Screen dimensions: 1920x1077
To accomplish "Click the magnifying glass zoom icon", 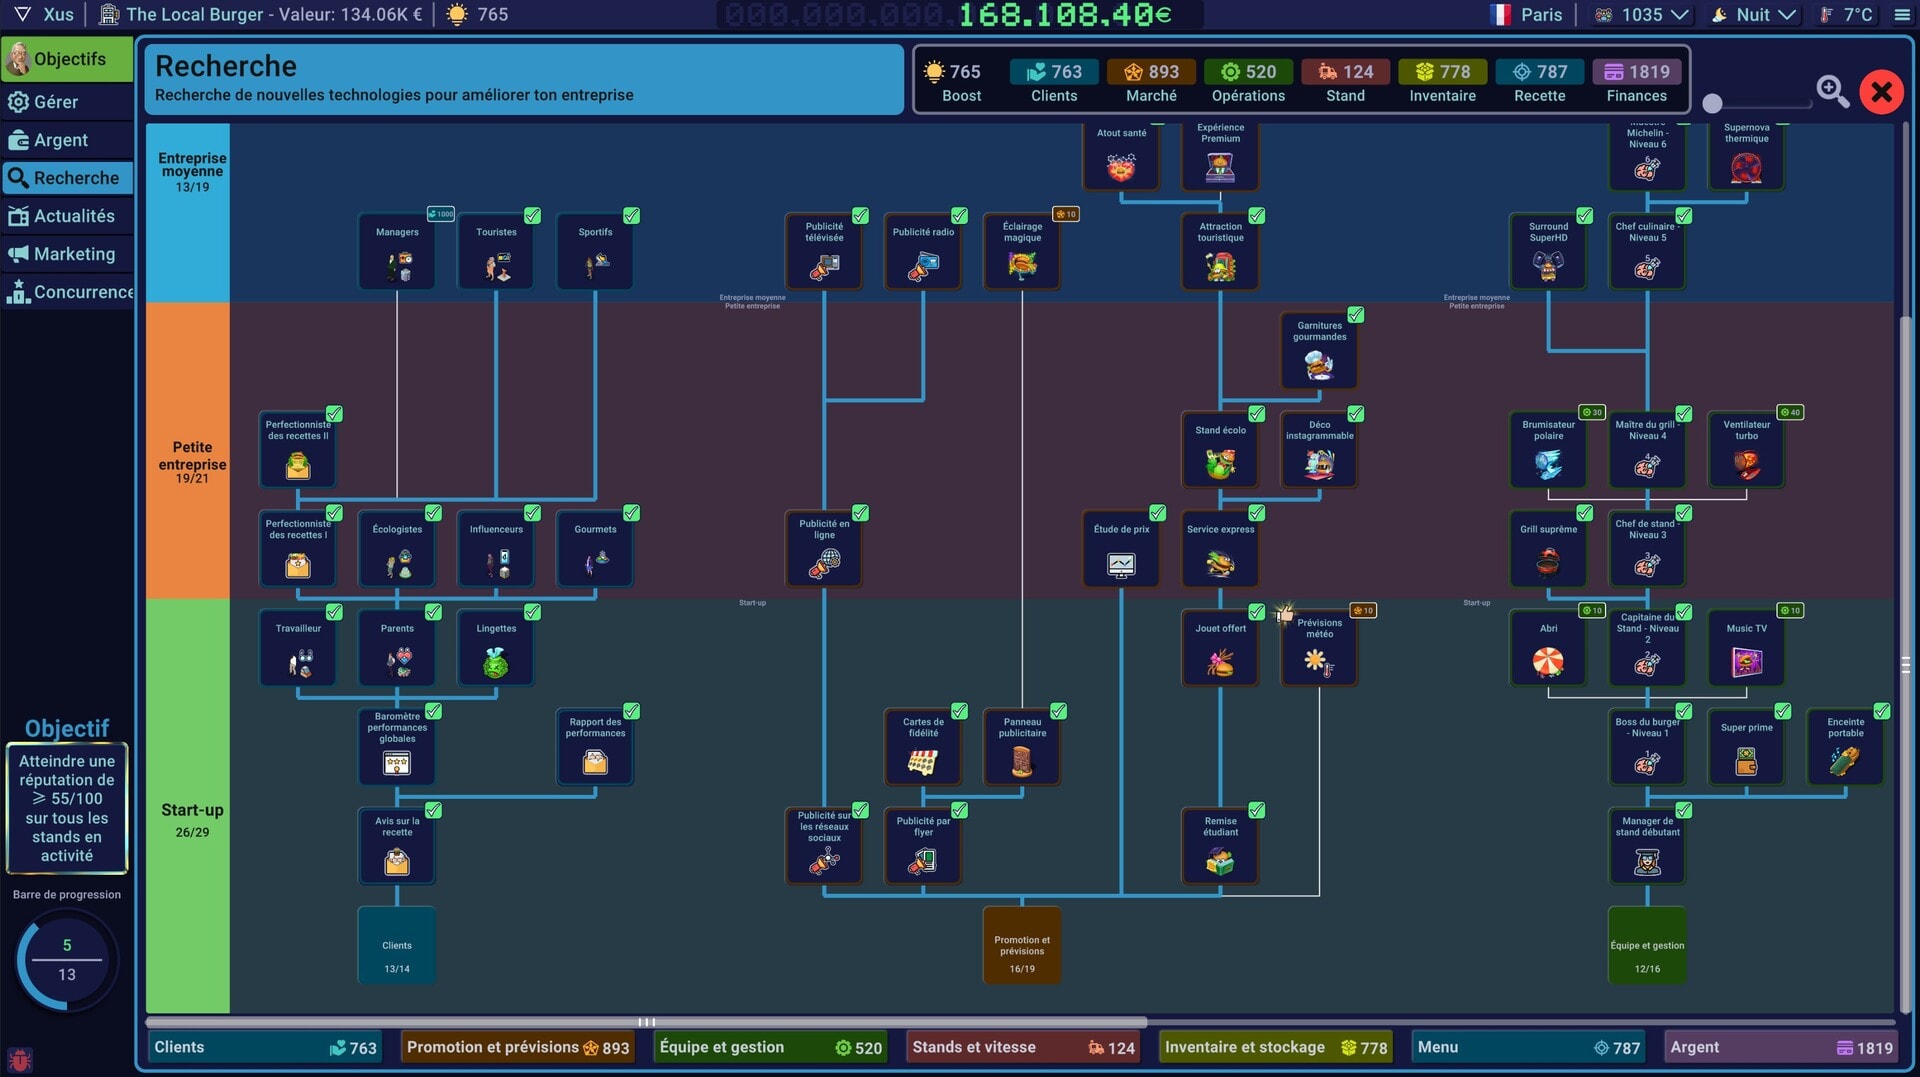I will point(1832,92).
